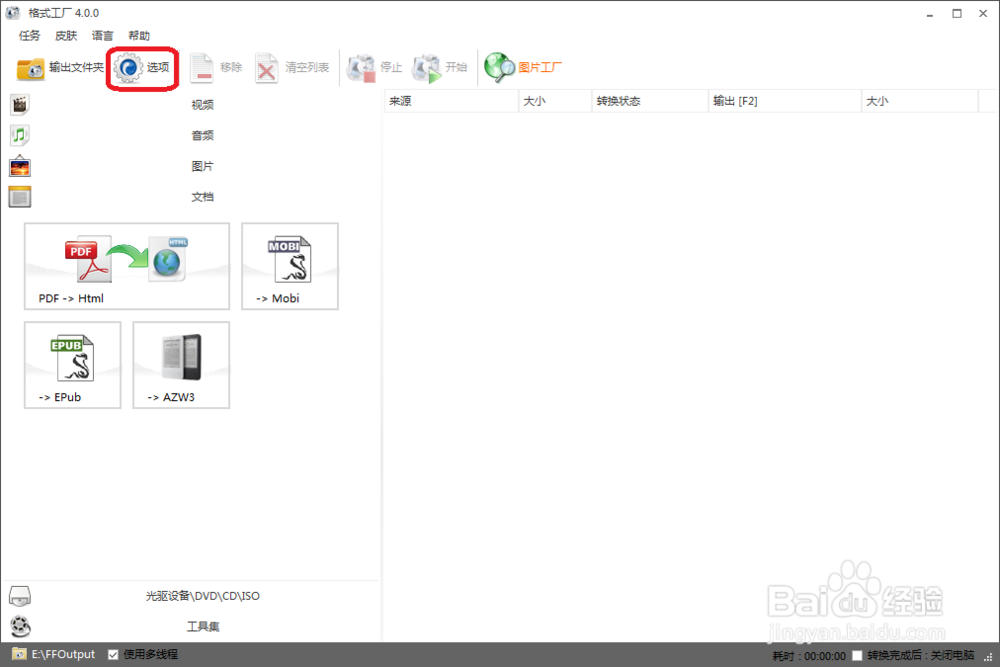Collapse the 文档 category section
The height and width of the screenshot is (667, 1000).
202,197
